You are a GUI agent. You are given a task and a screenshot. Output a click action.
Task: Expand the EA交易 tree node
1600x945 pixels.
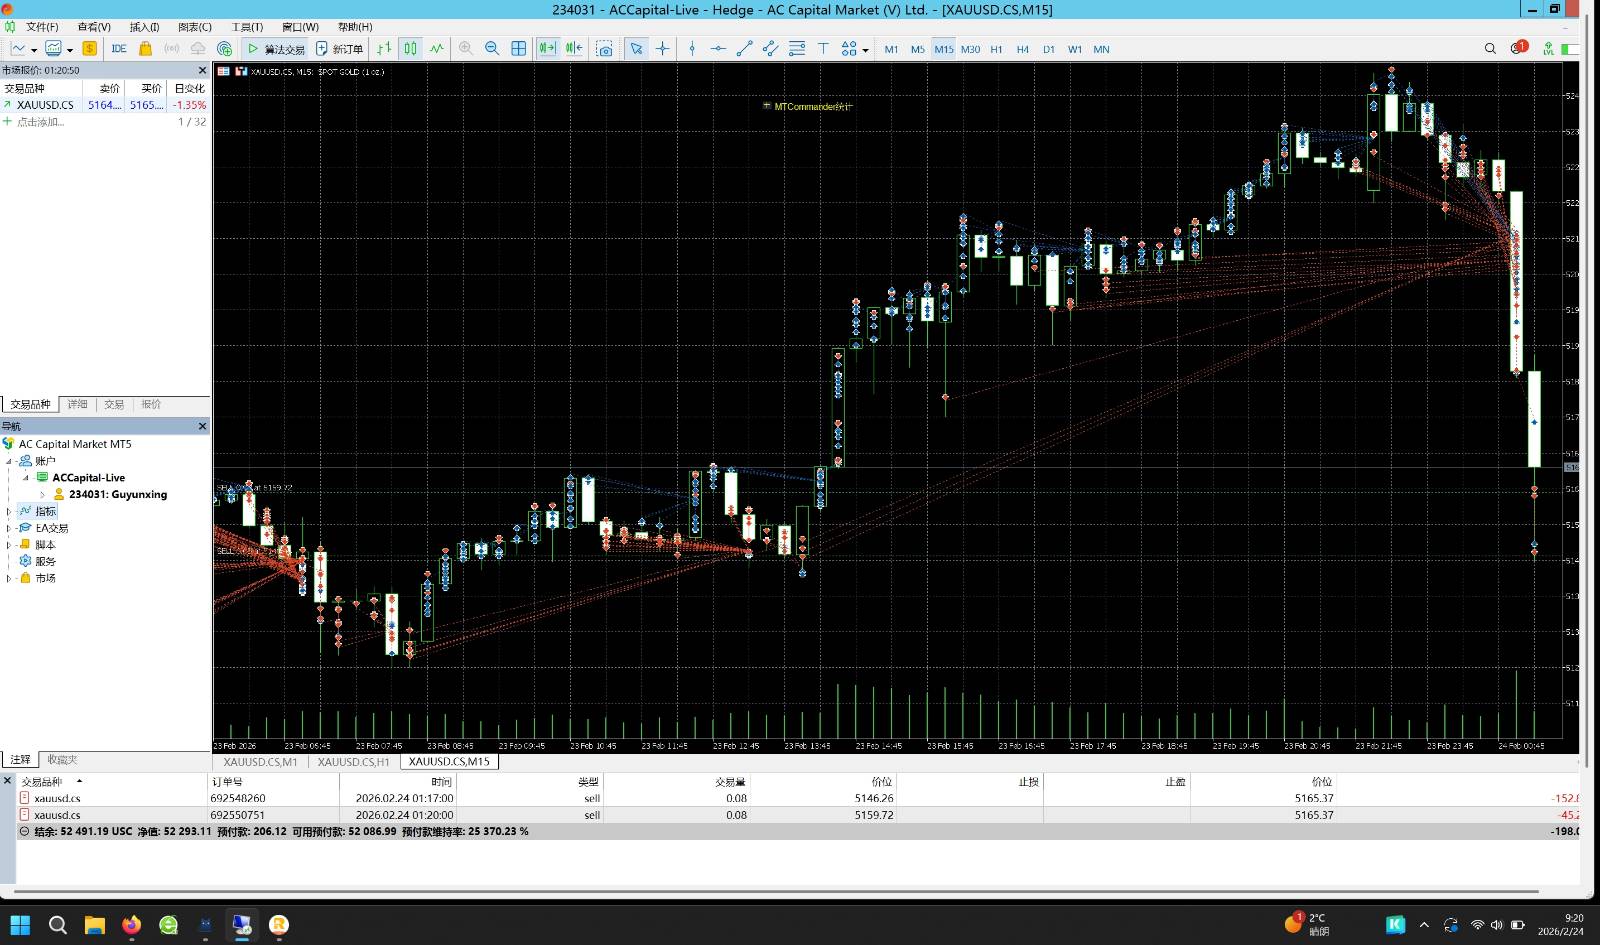click(x=9, y=528)
